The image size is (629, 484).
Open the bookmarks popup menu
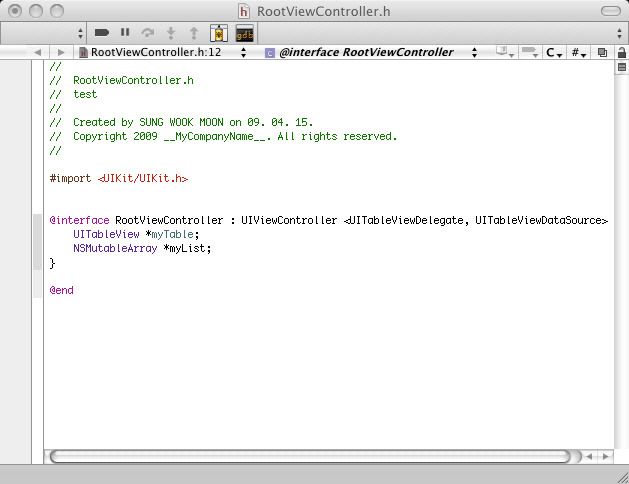point(505,53)
